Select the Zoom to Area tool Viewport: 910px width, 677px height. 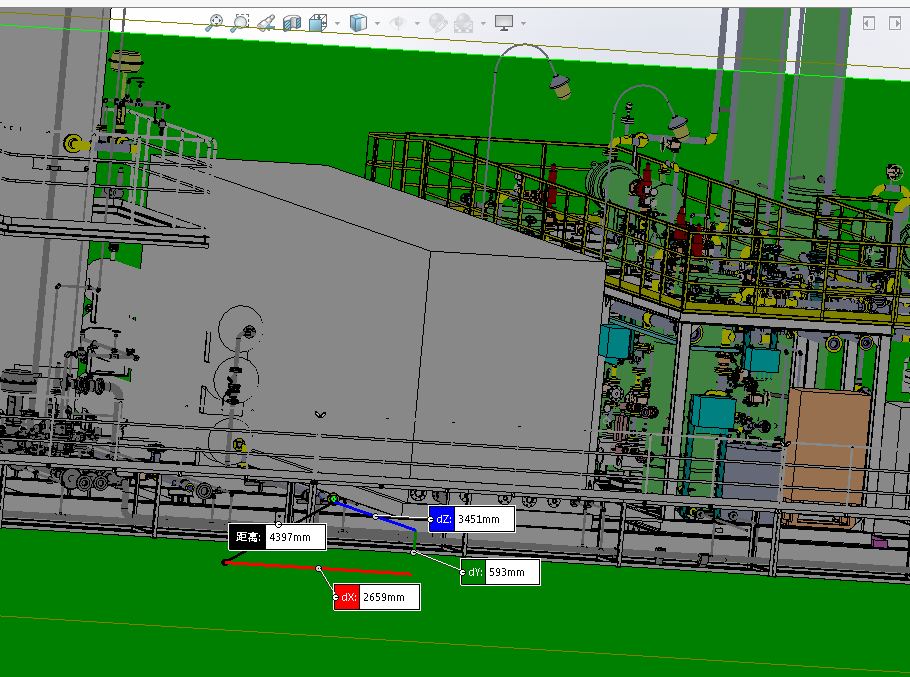(x=241, y=22)
